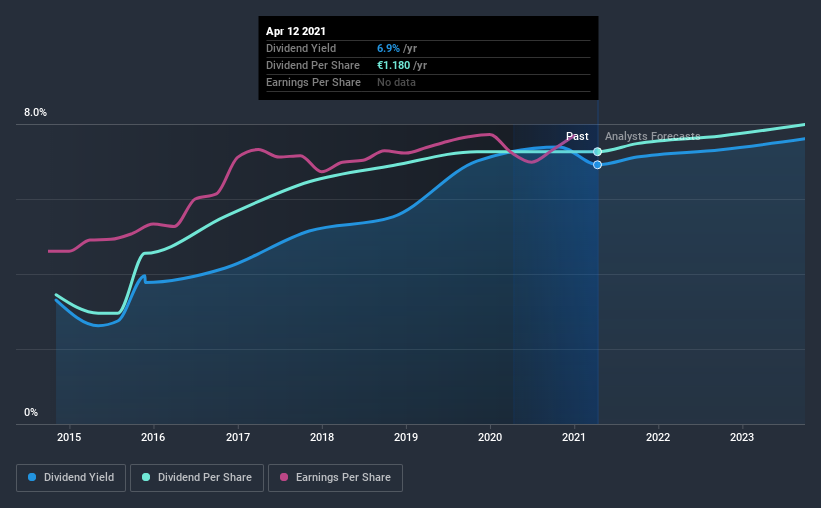Toggle the Dividend Yield legend button
This screenshot has width=821, height=508.
pos(71,478)
